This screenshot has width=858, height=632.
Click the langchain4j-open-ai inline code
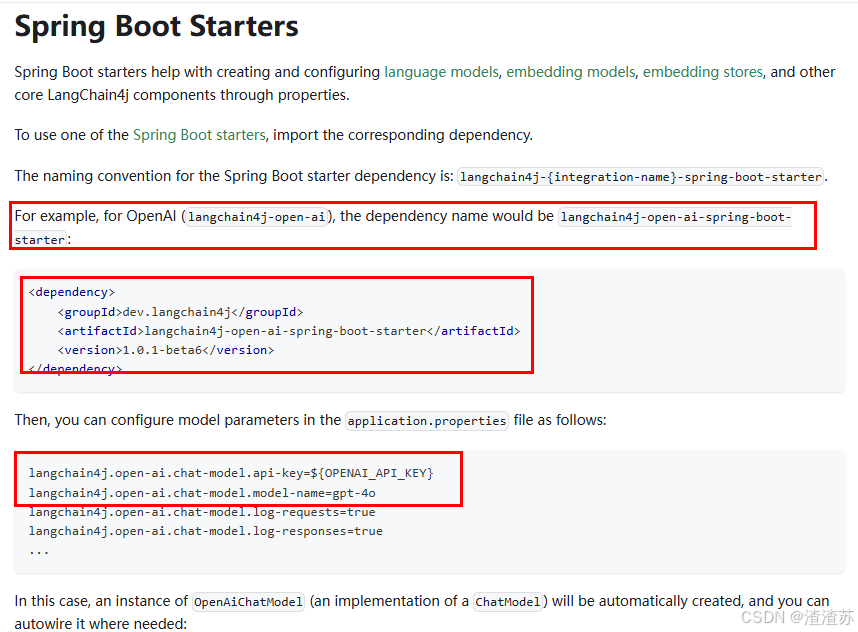[x=257, y=217]
